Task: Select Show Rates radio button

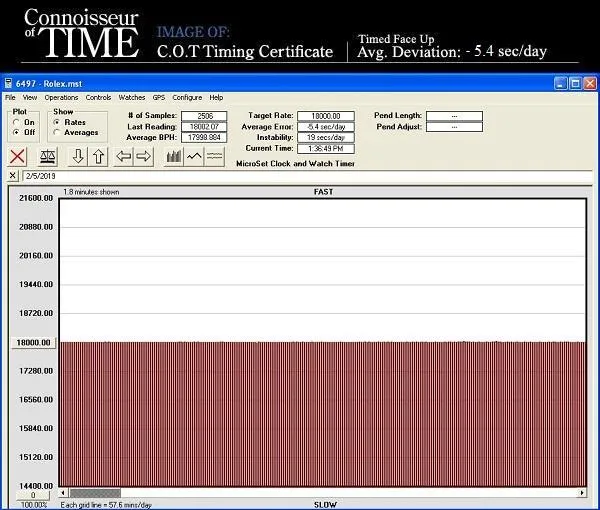Action: click(x=57, y=122)
